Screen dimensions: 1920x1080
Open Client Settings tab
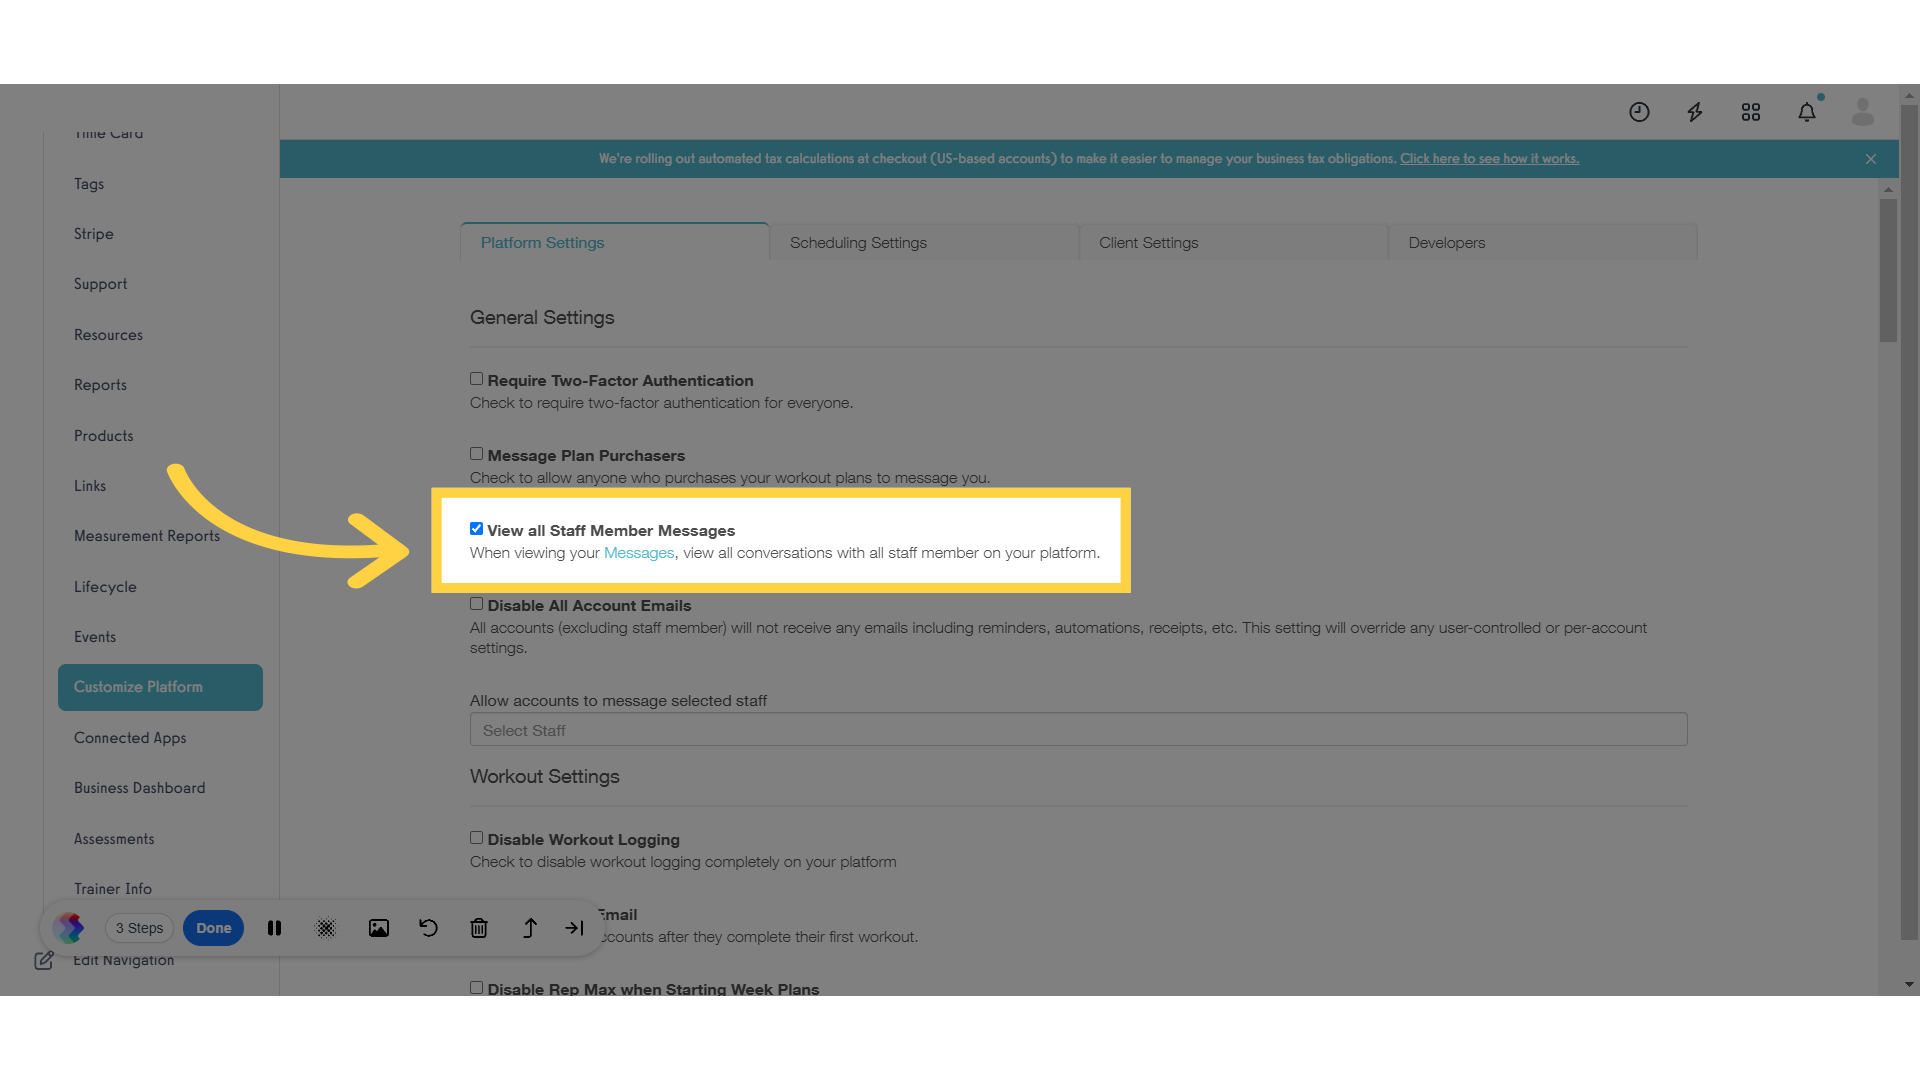(1147, 243)
